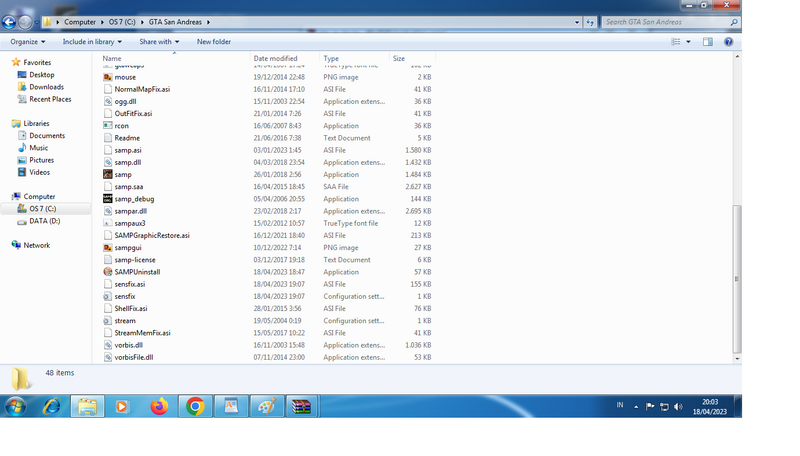This screenshot has width=800, height=456.
Task: Click the file list vertical scrollbar thumb
Action: (737, 279)
